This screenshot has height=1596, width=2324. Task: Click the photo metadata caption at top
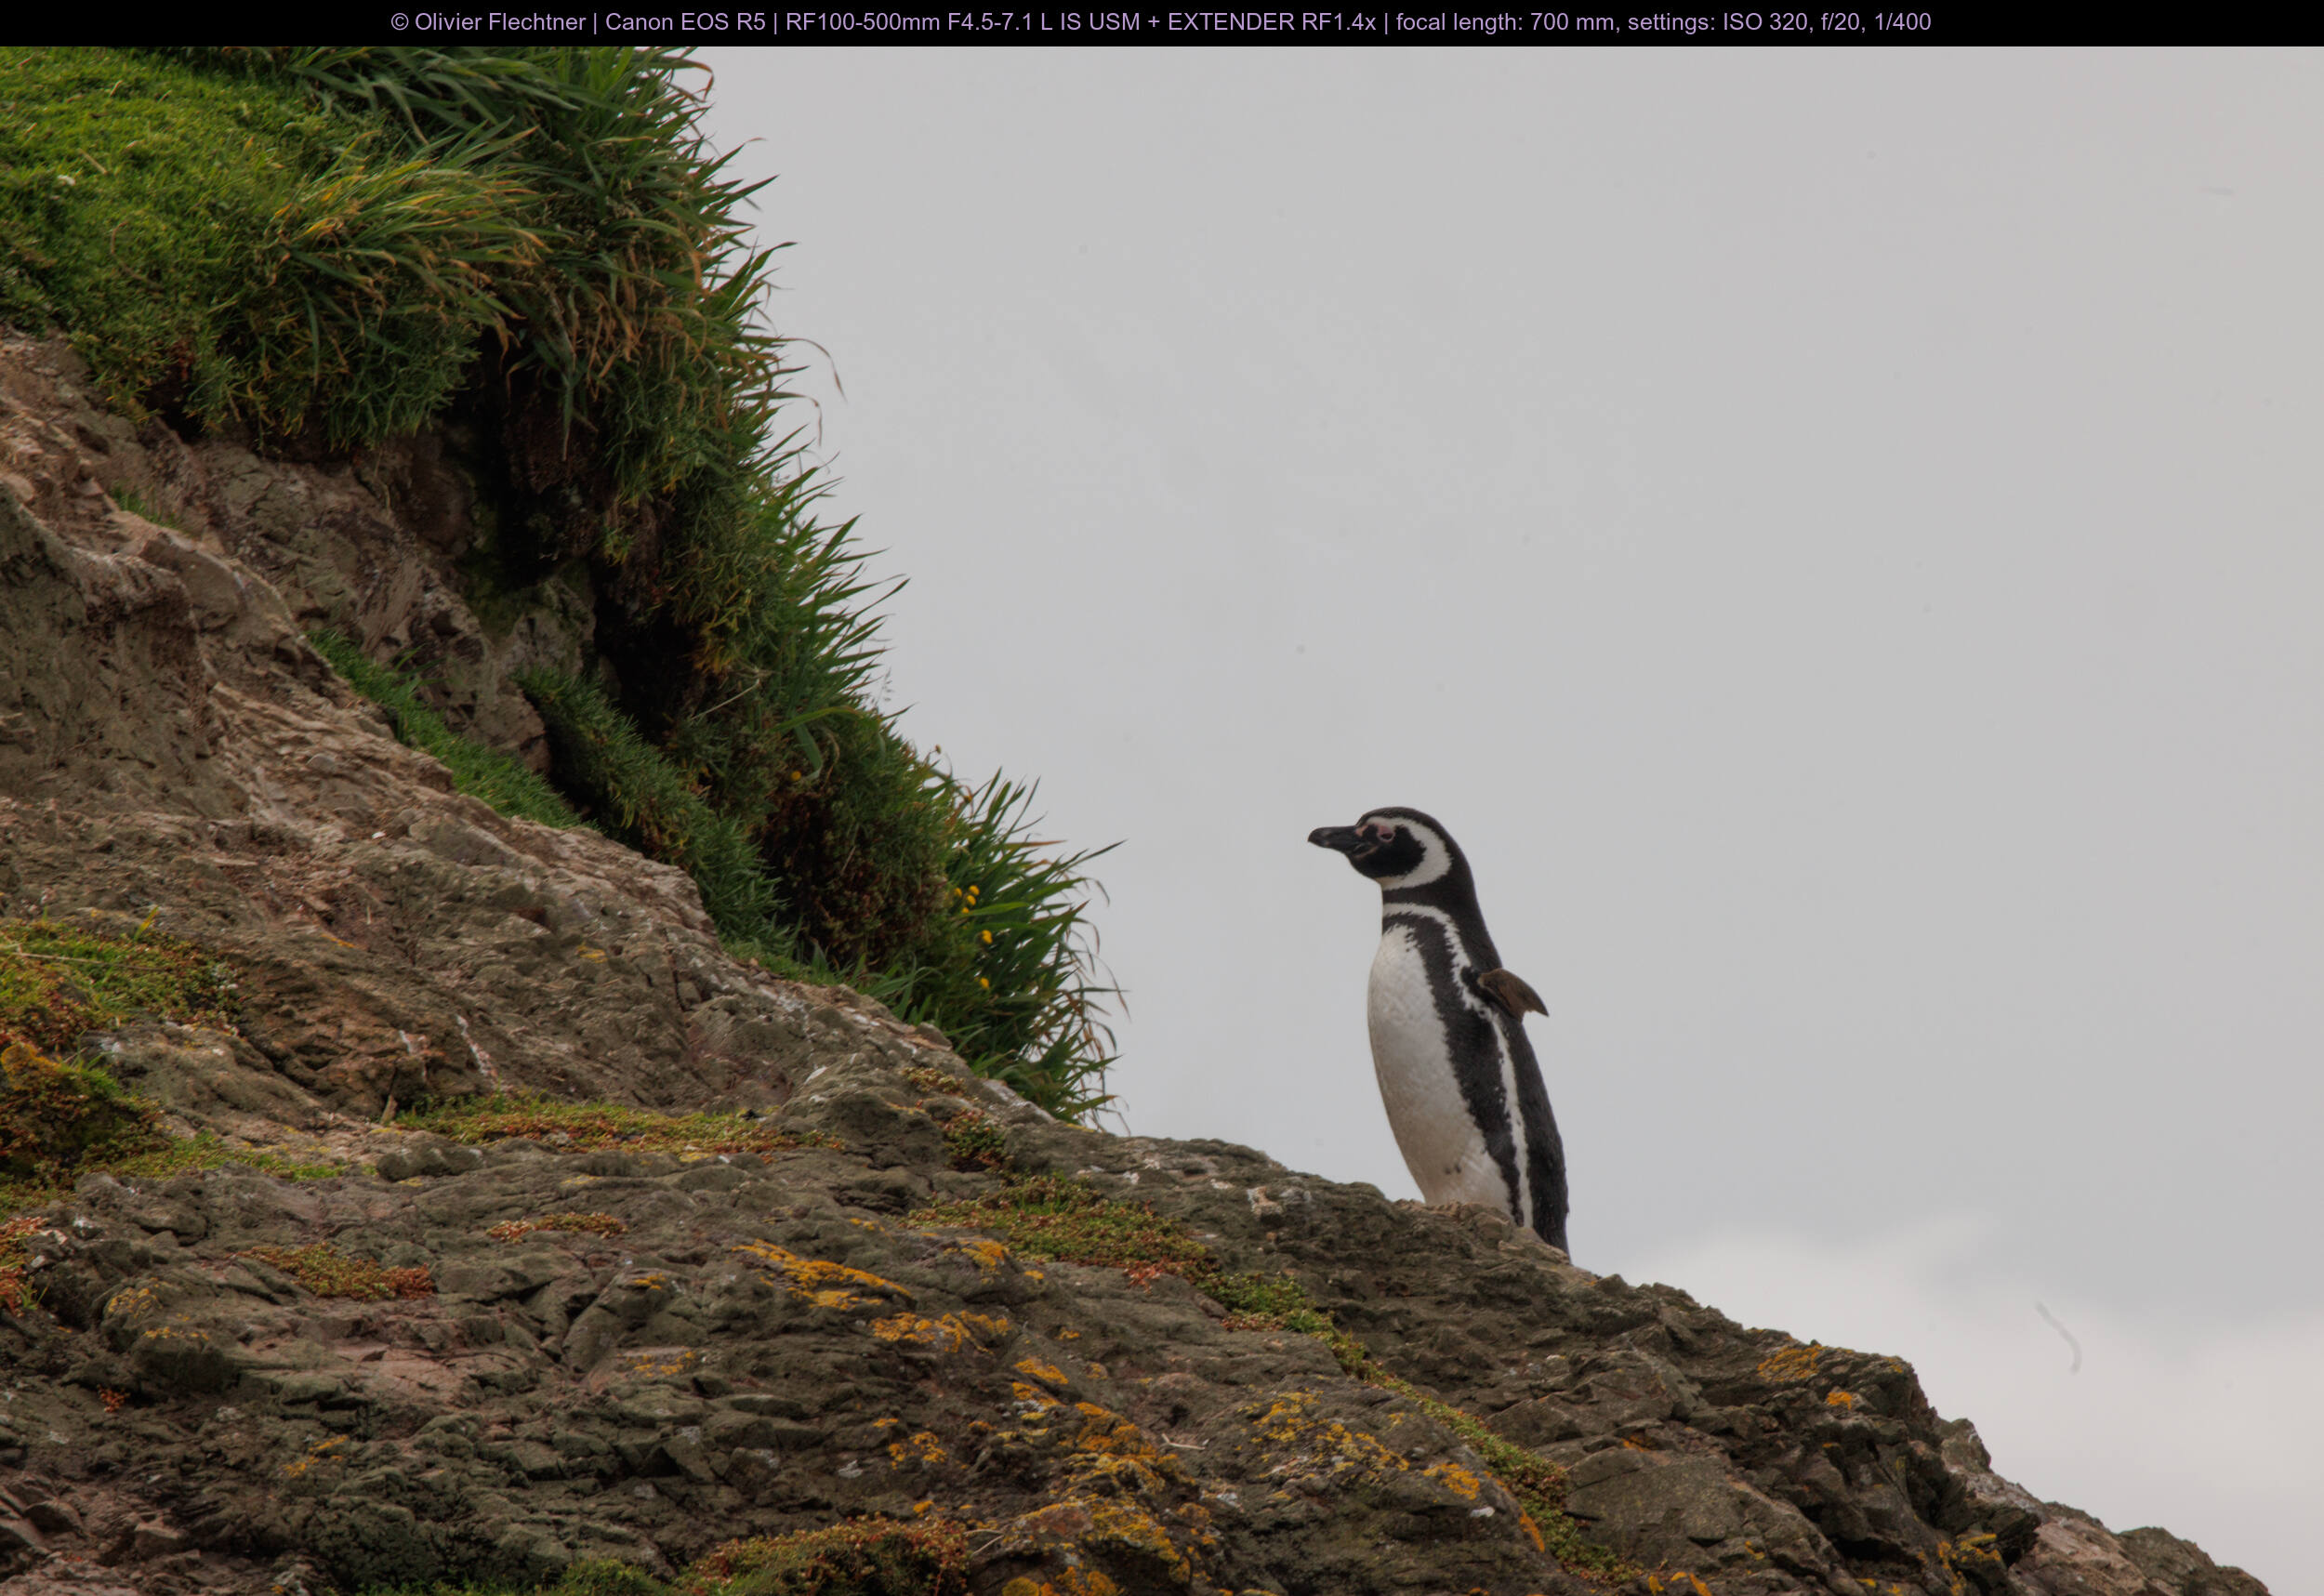click(1161, 22)
